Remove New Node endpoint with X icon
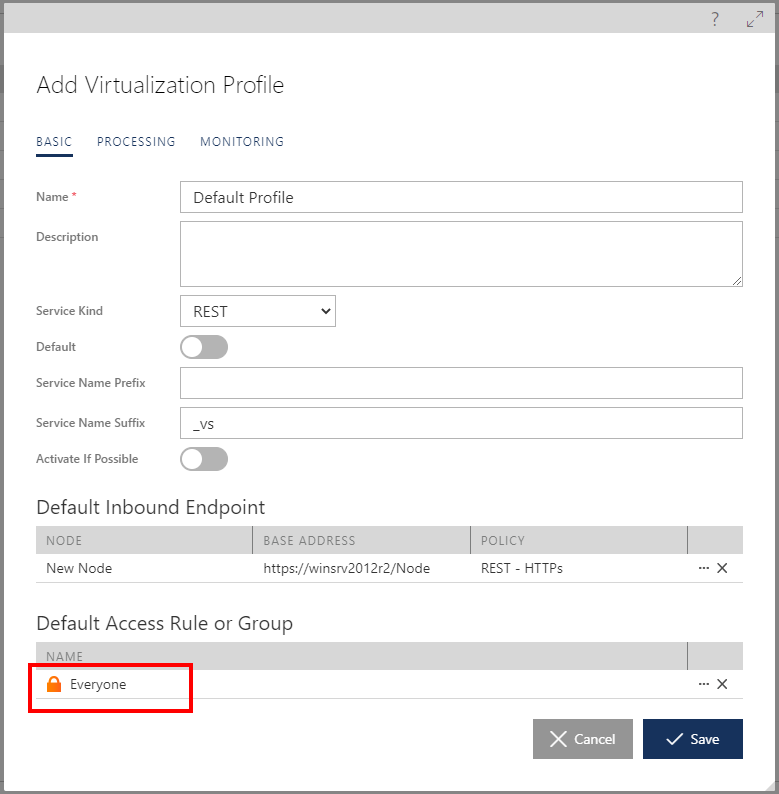Viewport: 779px width, 794px height. point(722,568)
